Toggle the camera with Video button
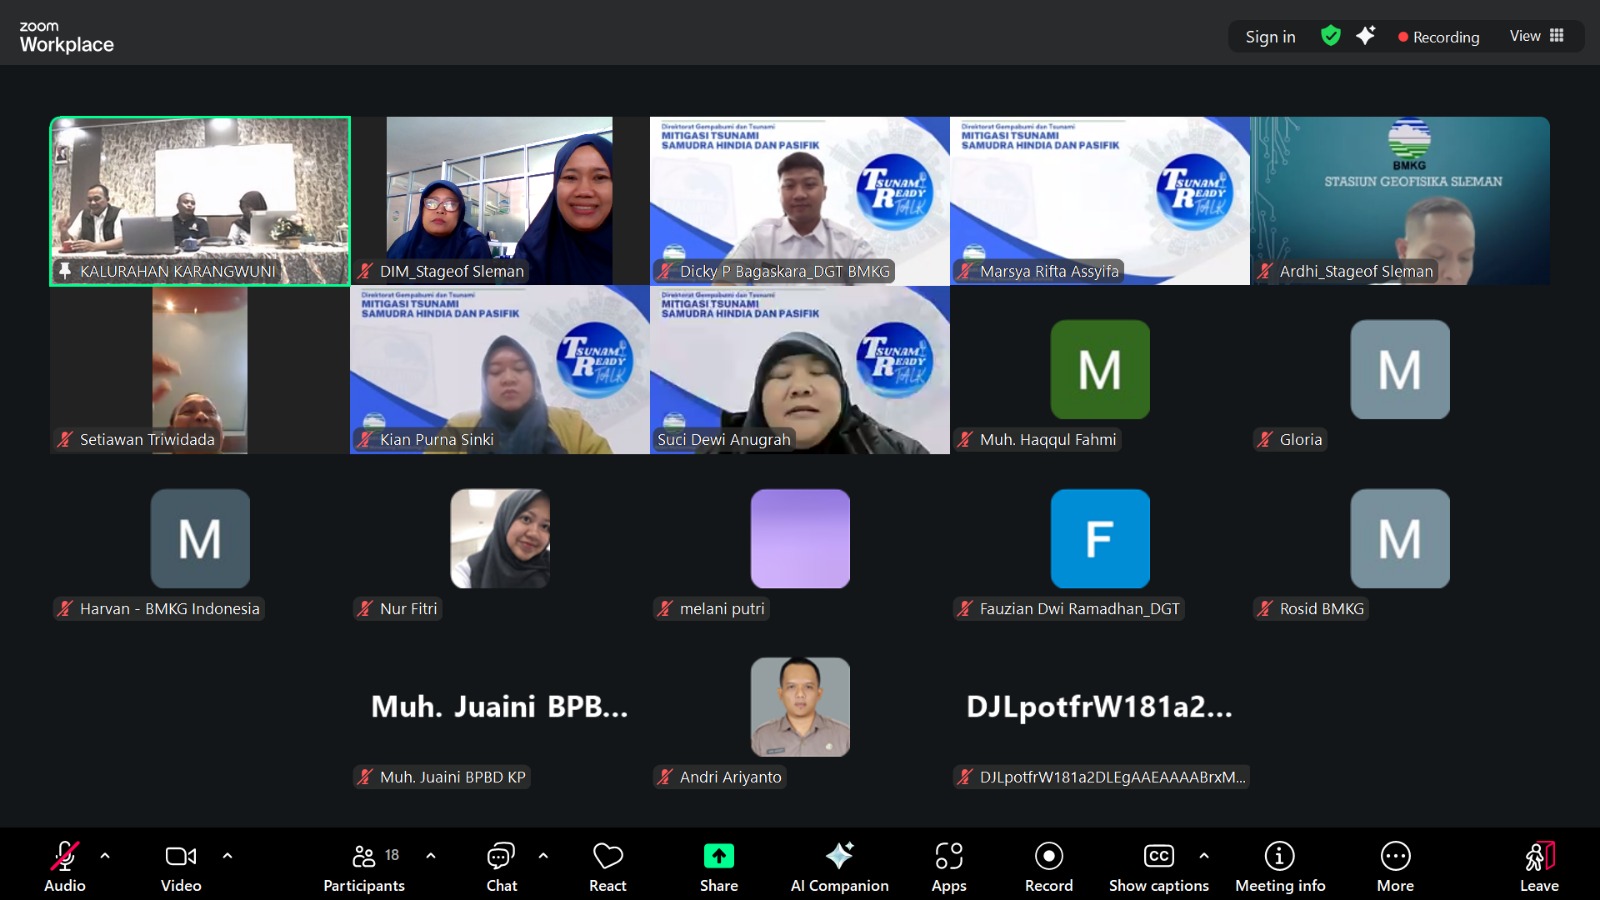The width and height of the screenshot is (1600, 900). pyautogui.click(x=181, y=866)
